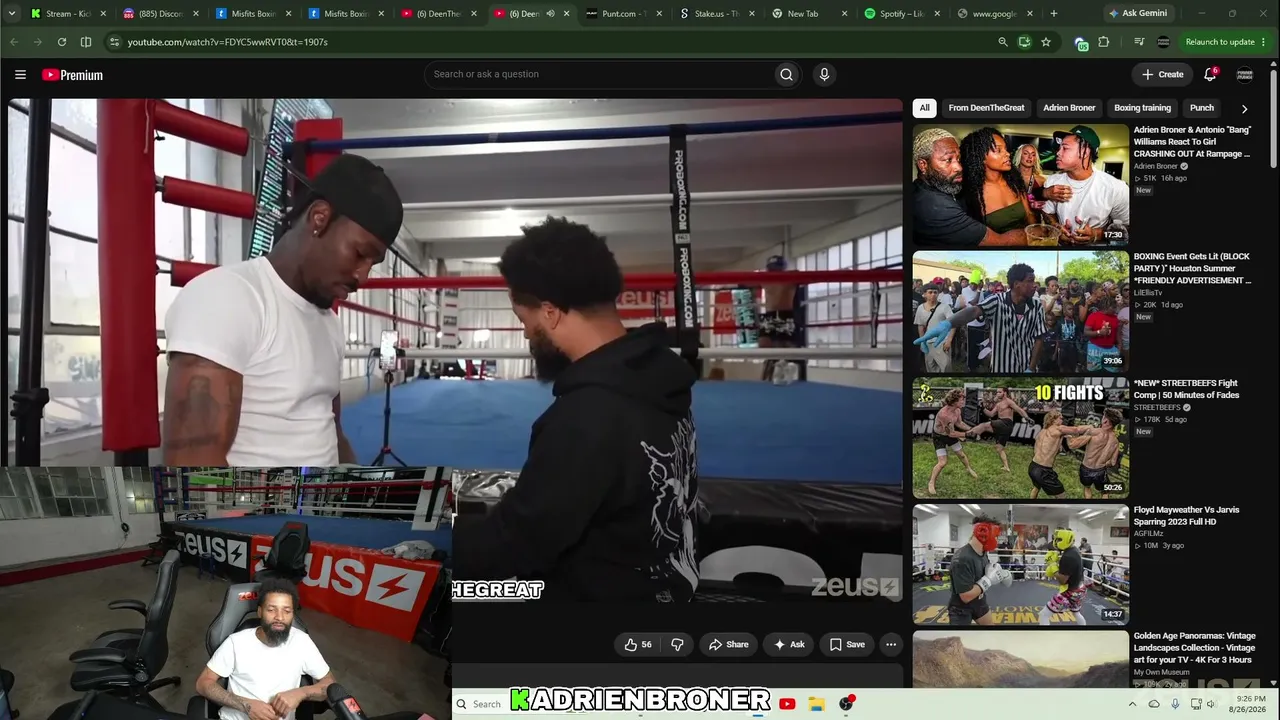Open Golden Age Panoramas video title
The width and height of the screenshot is (1280, 720).
[x=1193, y=648]
